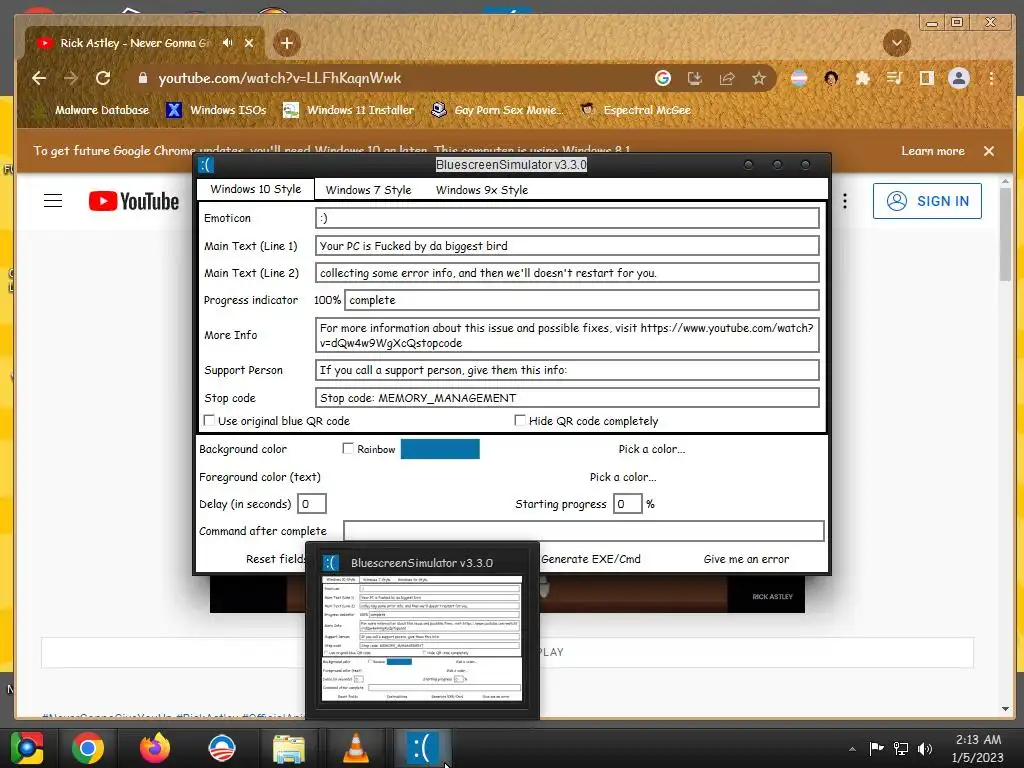Open Firefox from the taskbar

pyautogui.click(x=155, y=748)
